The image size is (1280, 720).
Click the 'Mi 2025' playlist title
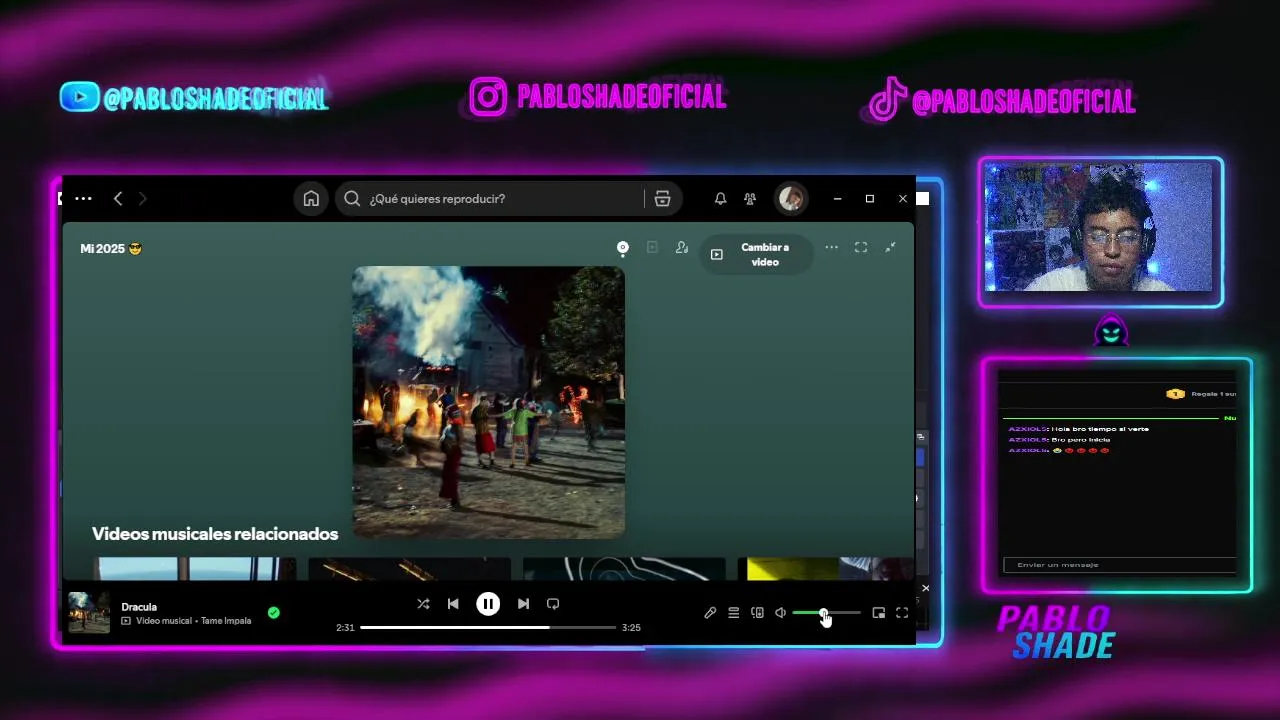pyautogui.click(x=111, y=248)
